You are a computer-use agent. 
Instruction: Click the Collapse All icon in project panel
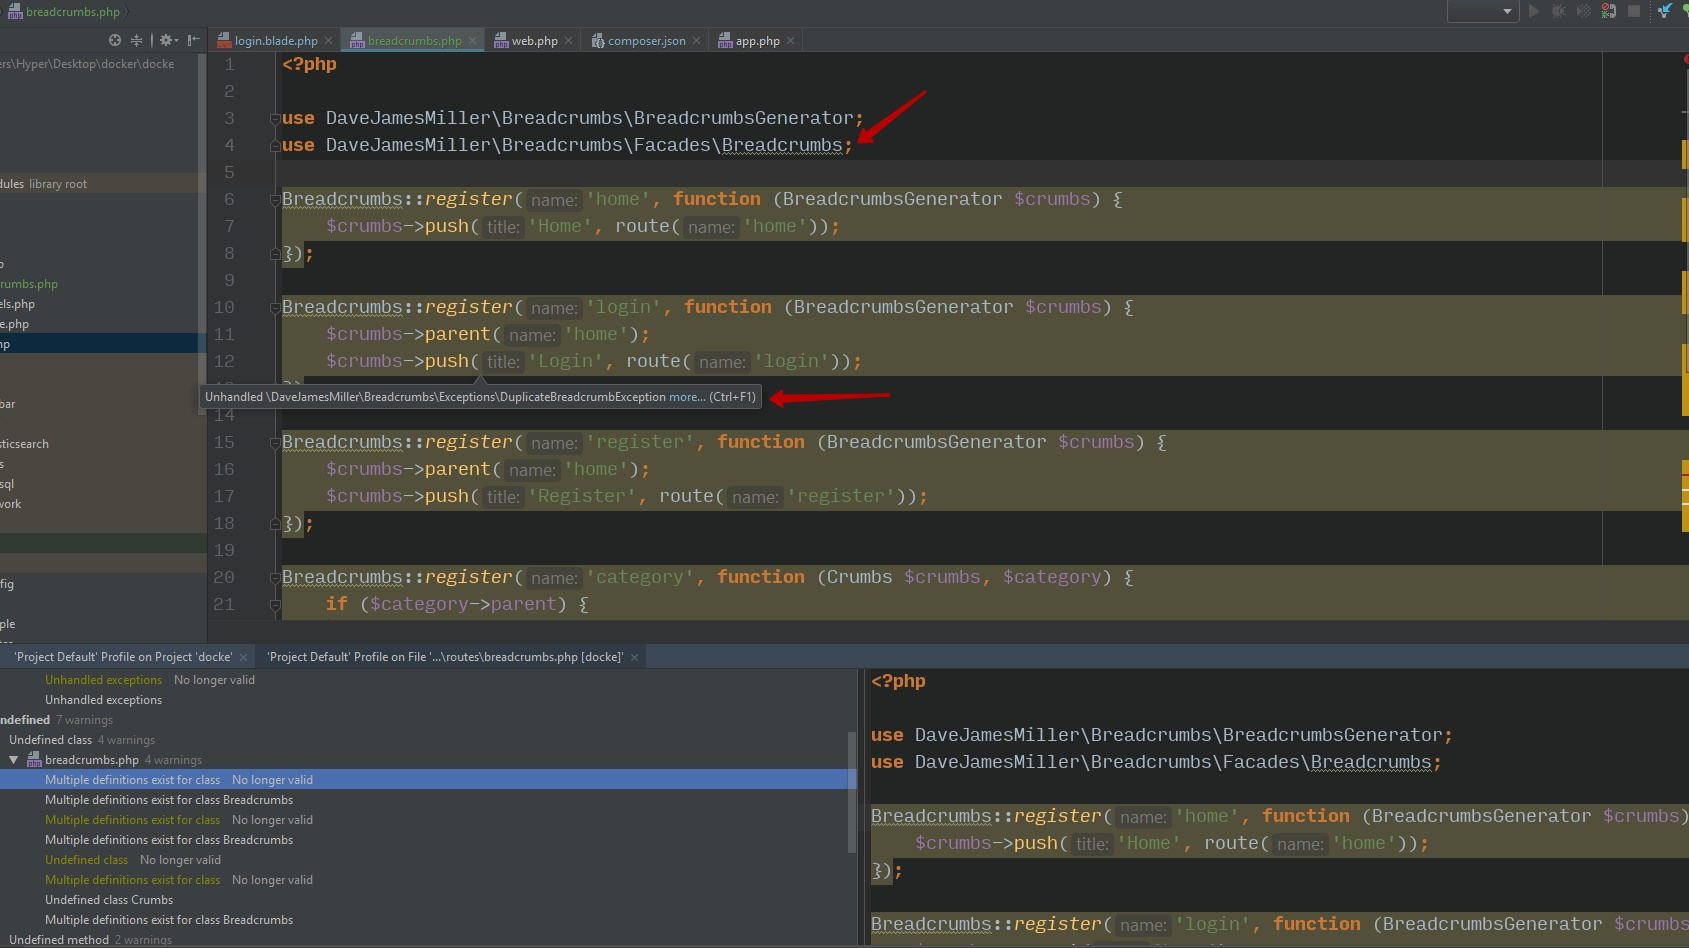coord(137,40)
